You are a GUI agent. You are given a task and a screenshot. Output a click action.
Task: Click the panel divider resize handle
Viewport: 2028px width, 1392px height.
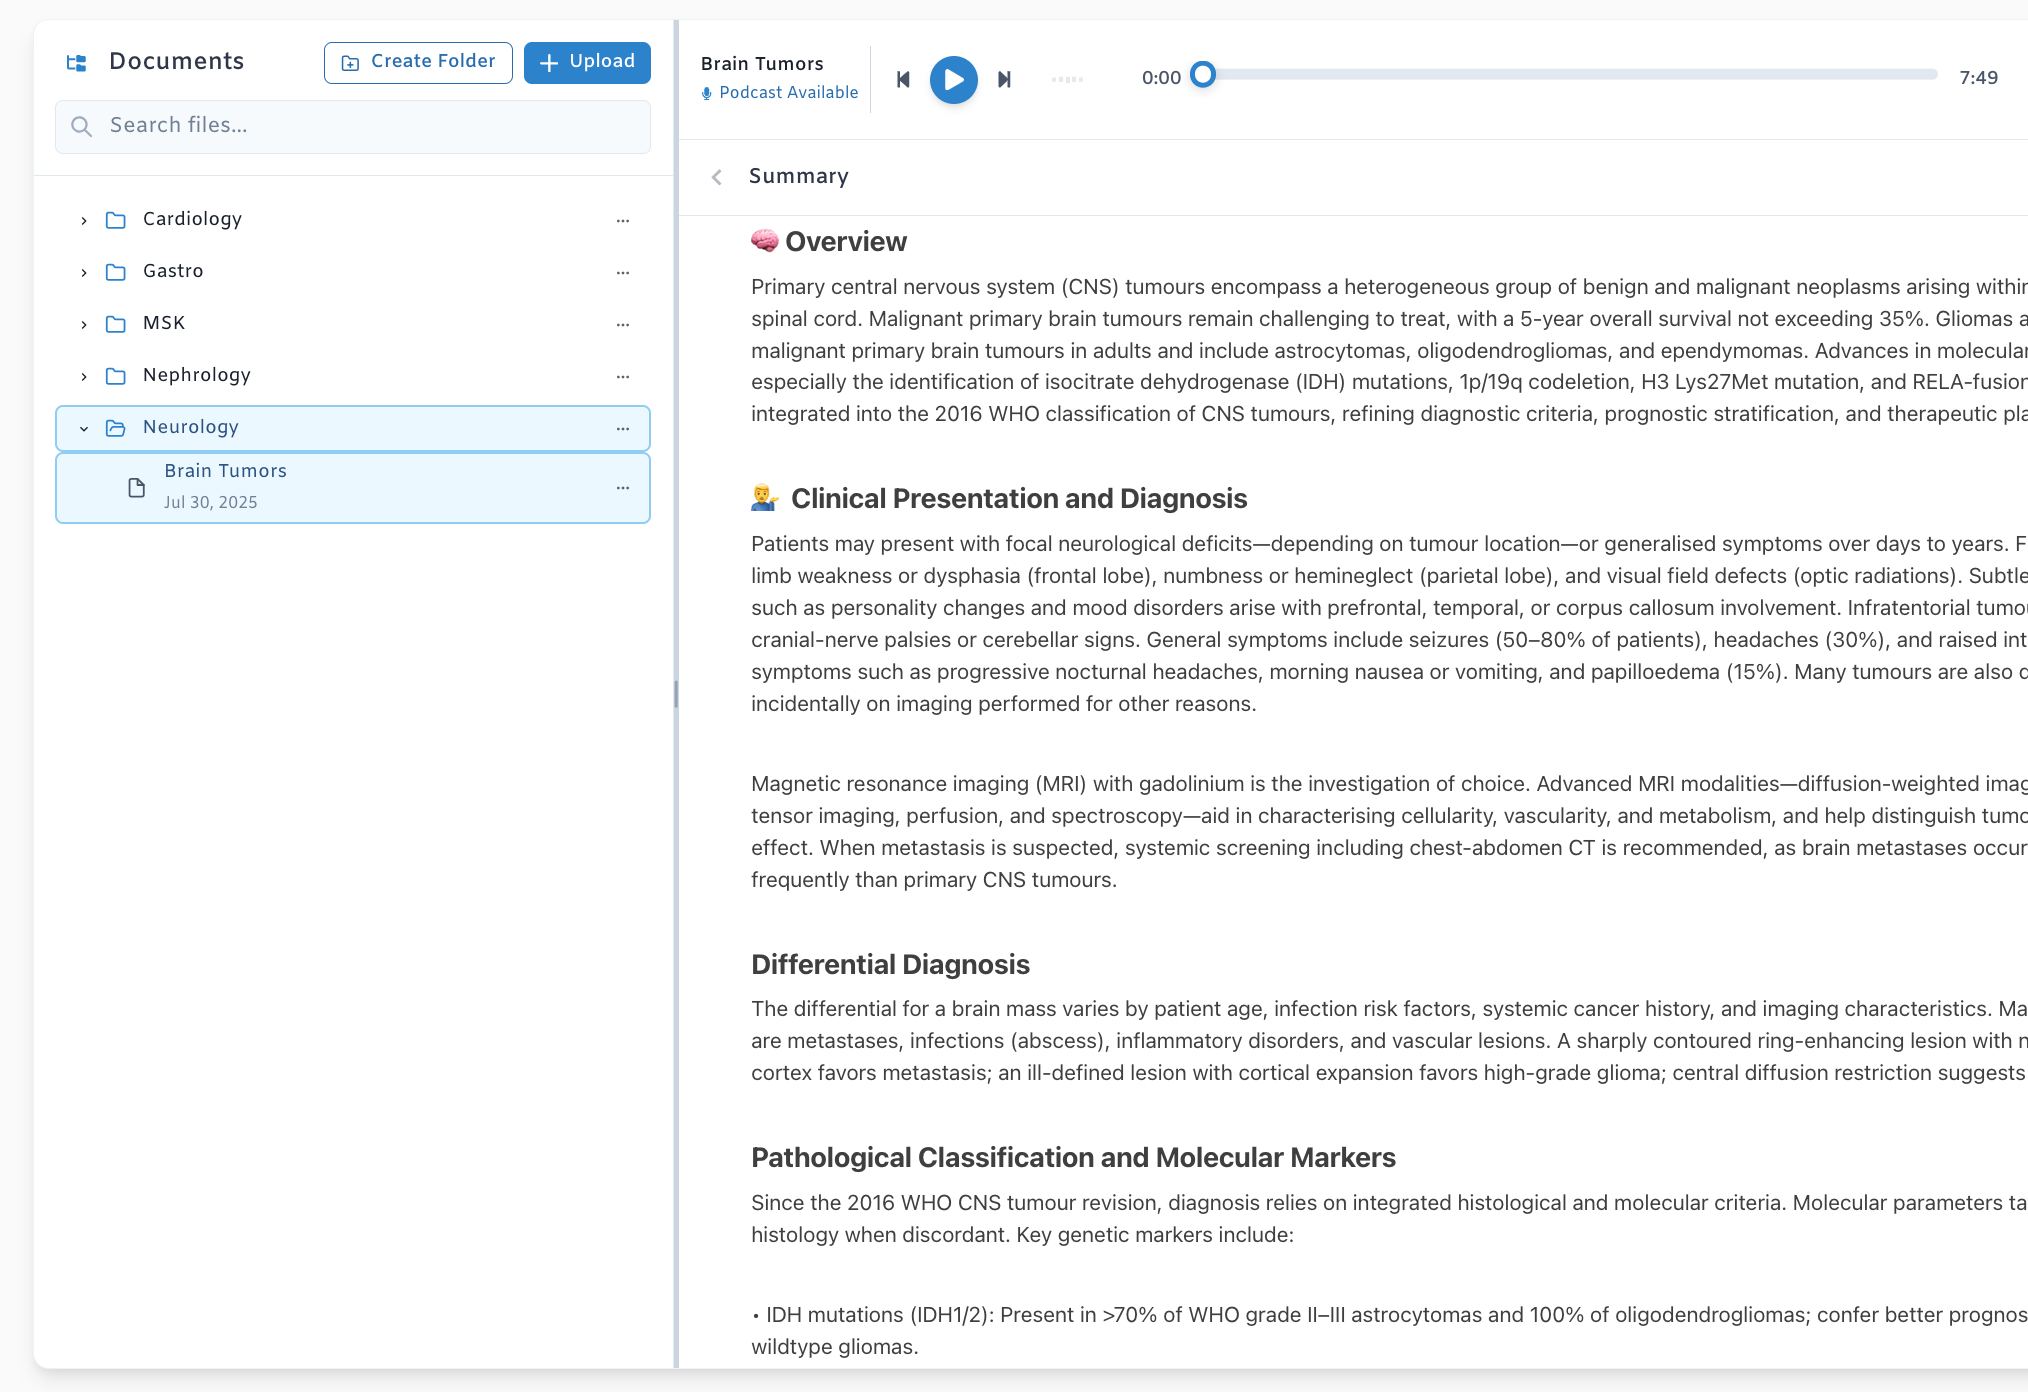[676, 694]
